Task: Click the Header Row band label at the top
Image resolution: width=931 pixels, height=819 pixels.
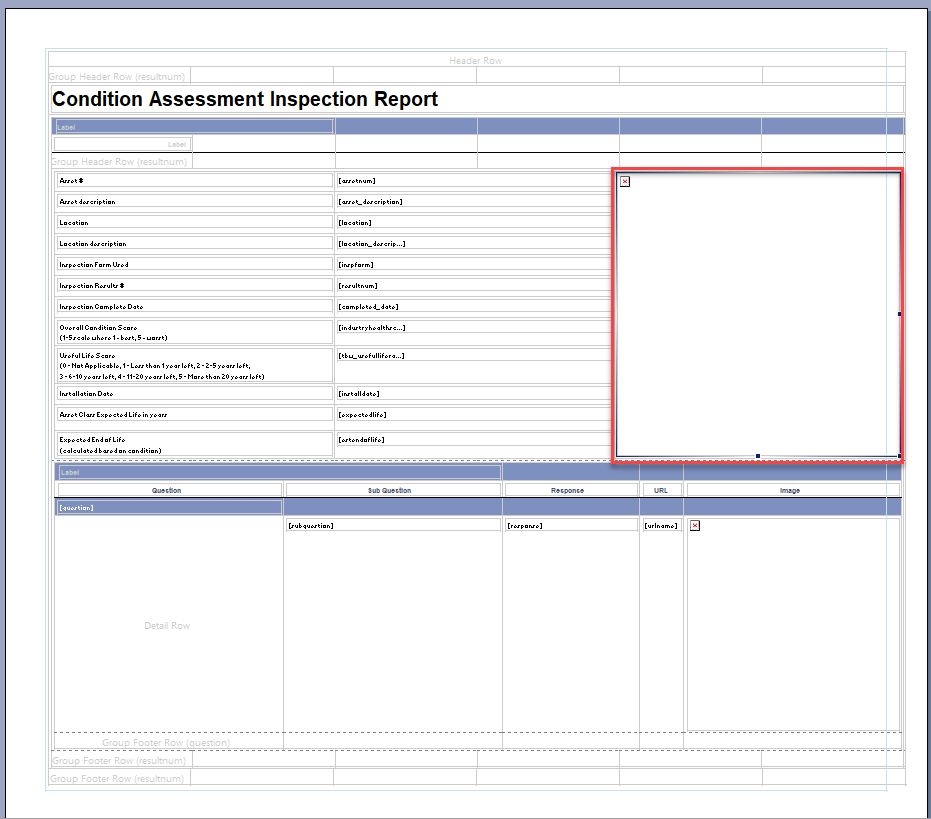Action: pyautogui.click(x=475, y=60)
